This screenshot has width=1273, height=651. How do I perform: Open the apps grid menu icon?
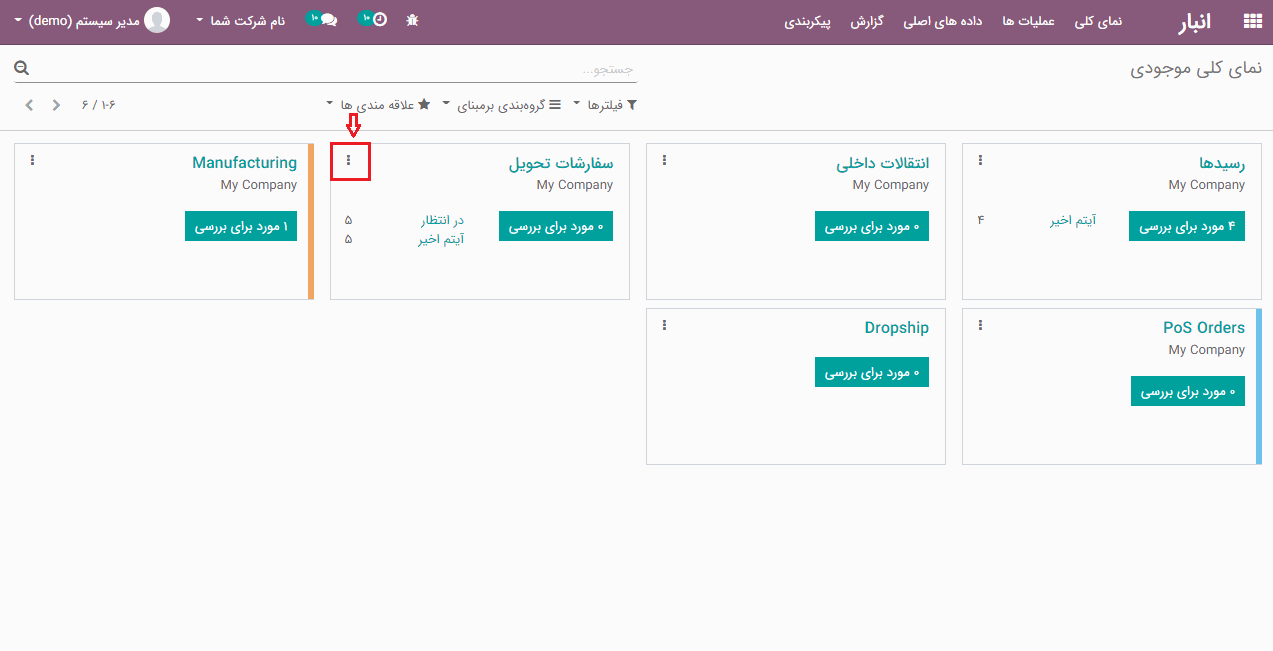pyautogui.click(x=1252, y=21)
